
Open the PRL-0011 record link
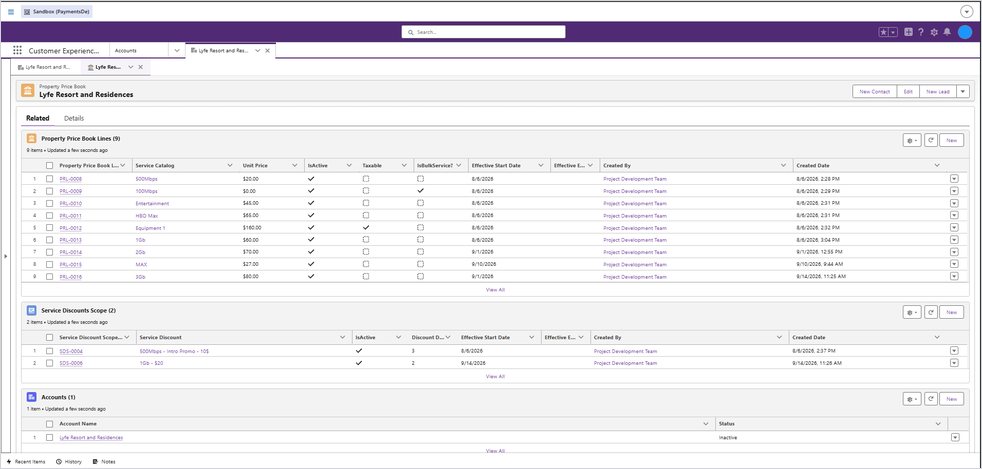tap(71, 216)
